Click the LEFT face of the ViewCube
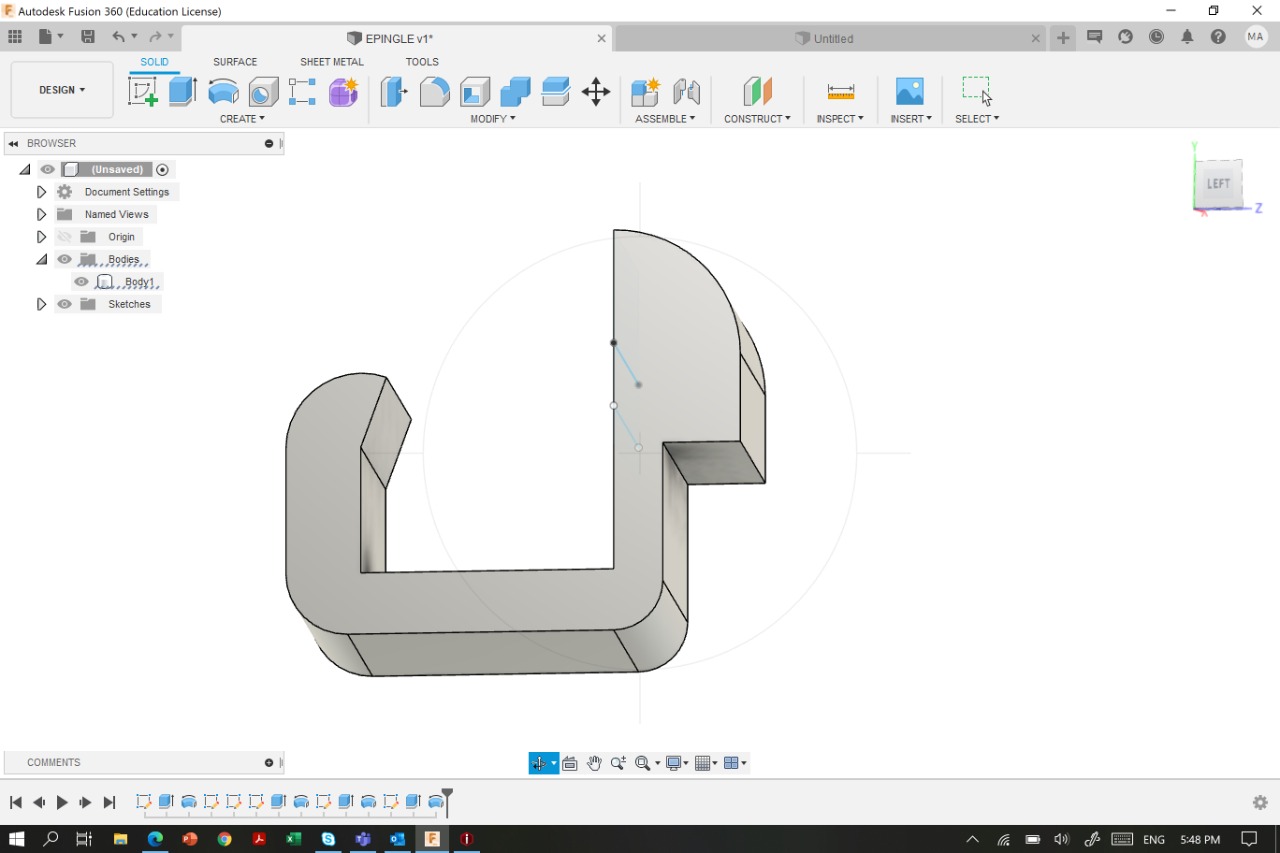The image size is (1280, 853). coord(1218,184)
